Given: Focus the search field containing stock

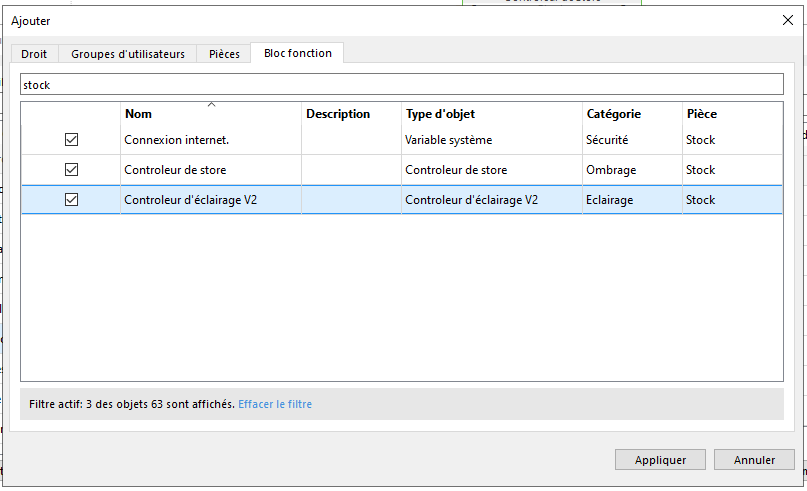Looking at the screenshot, I should (x=400, y=85).
